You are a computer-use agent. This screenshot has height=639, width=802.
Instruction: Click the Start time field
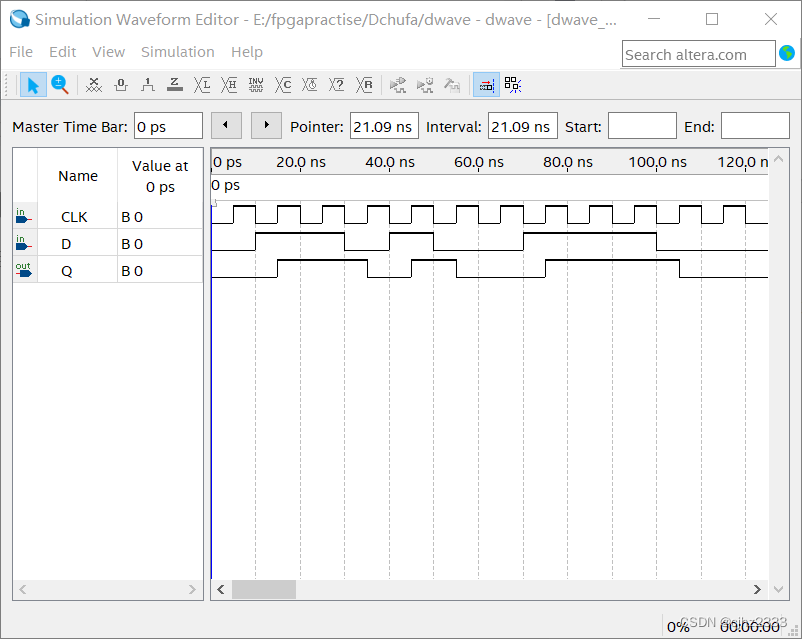point(642,126)
